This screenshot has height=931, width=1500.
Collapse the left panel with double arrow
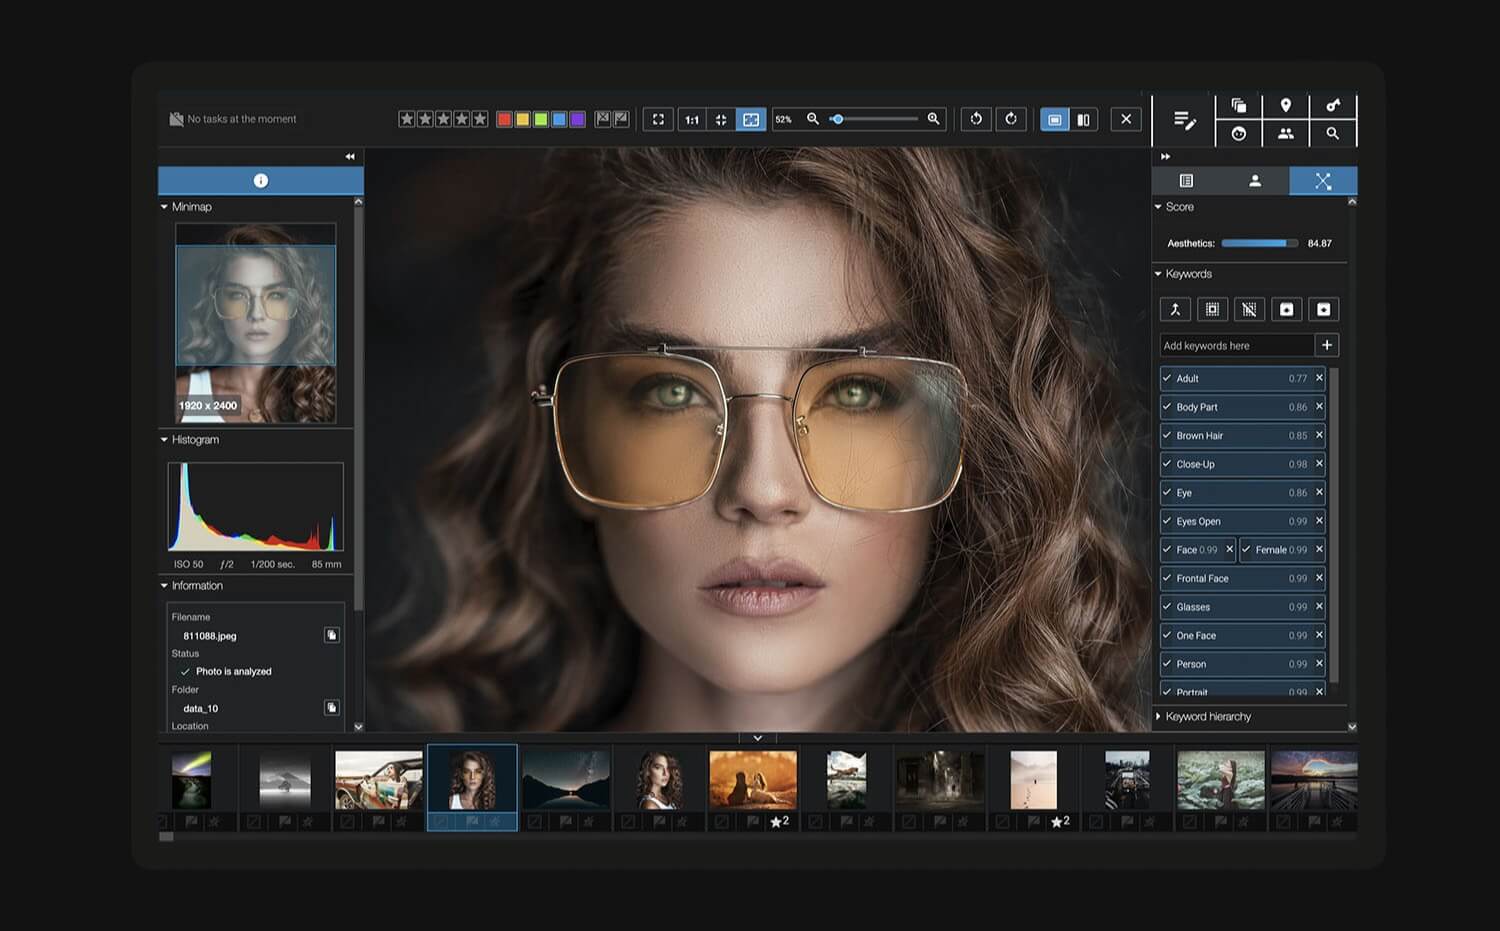(350, 157)
